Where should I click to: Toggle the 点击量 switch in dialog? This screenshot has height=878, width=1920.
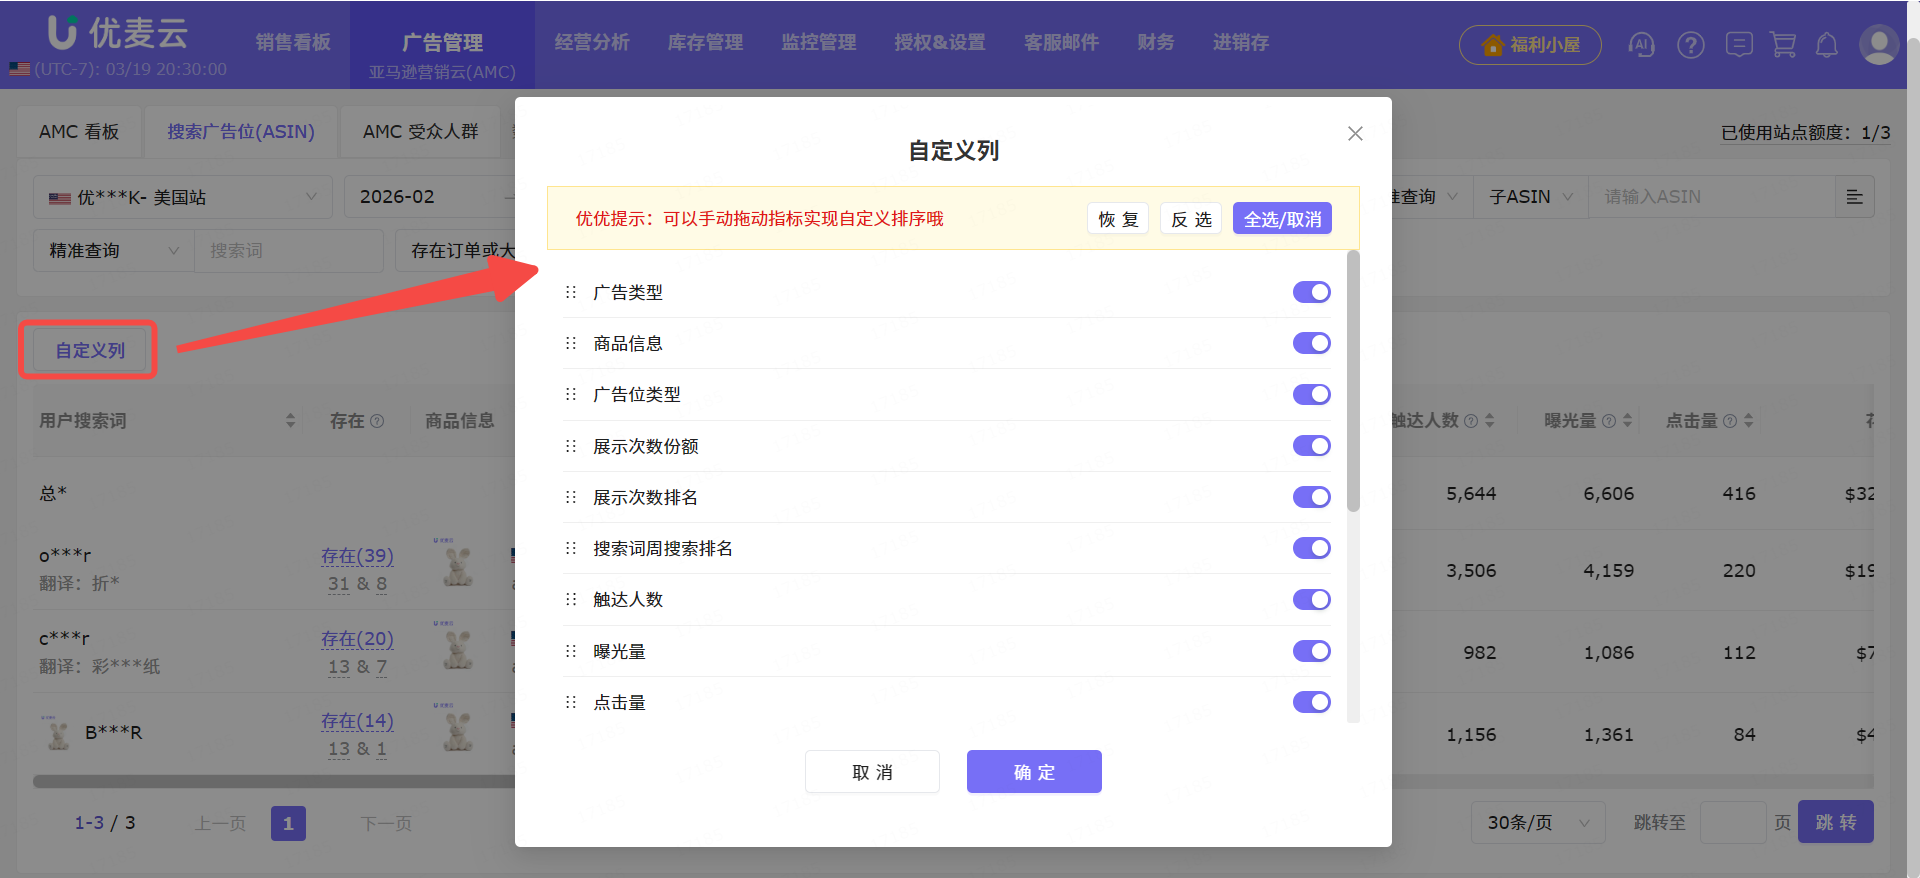tap(1312, 702)
